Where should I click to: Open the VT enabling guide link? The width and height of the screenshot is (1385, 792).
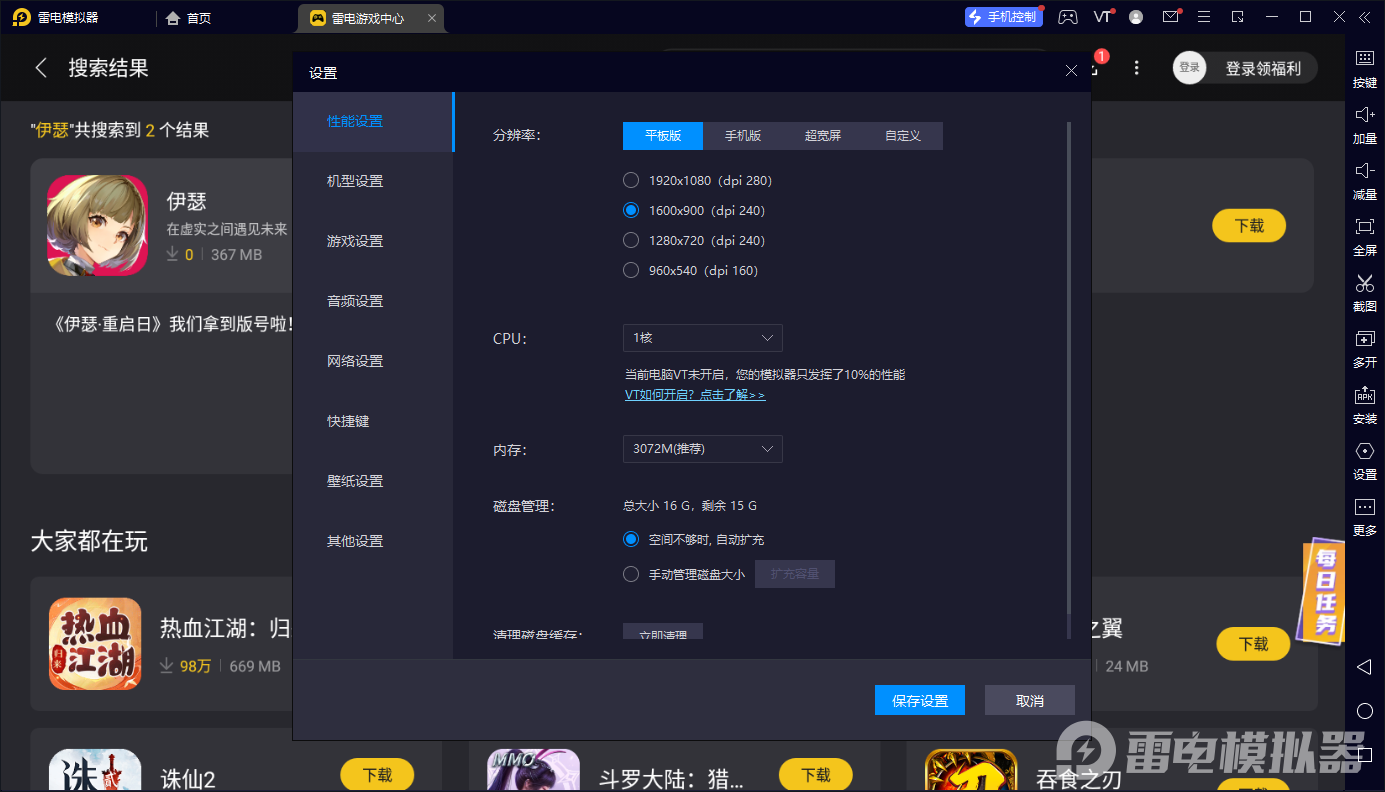694,394
